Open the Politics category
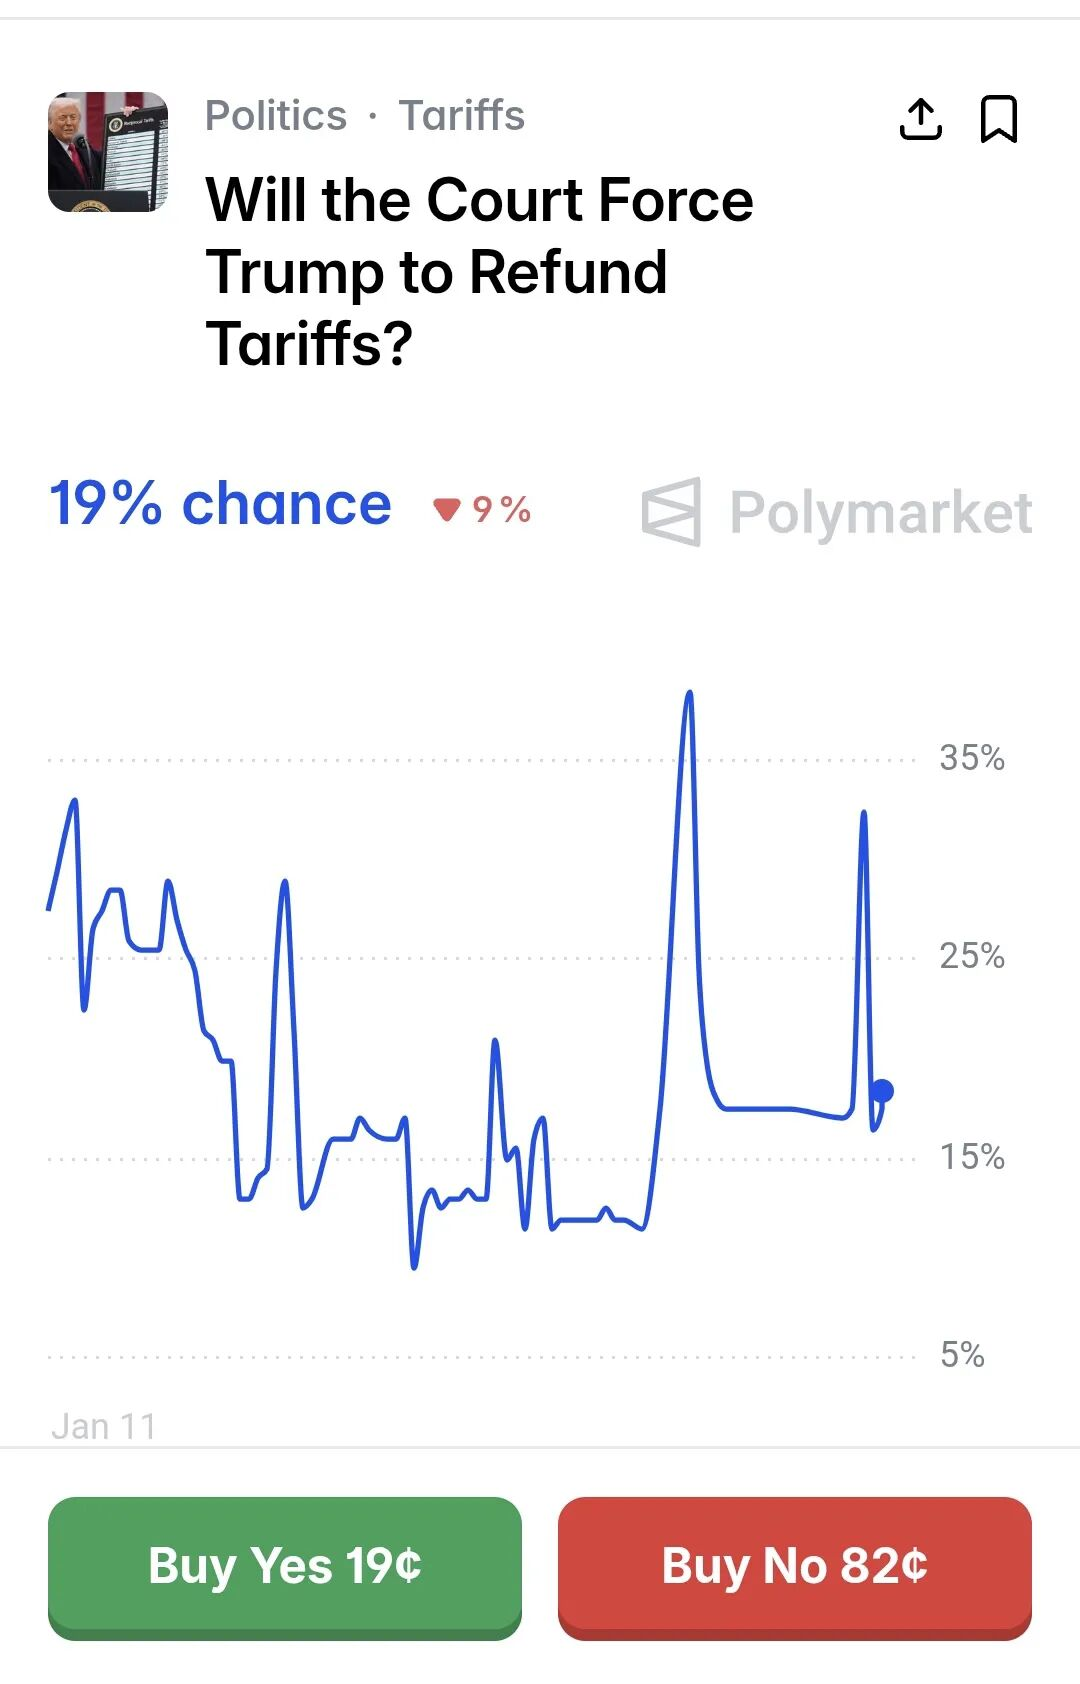This screenshot has width=1080, height=1684. tap(276, 116)
